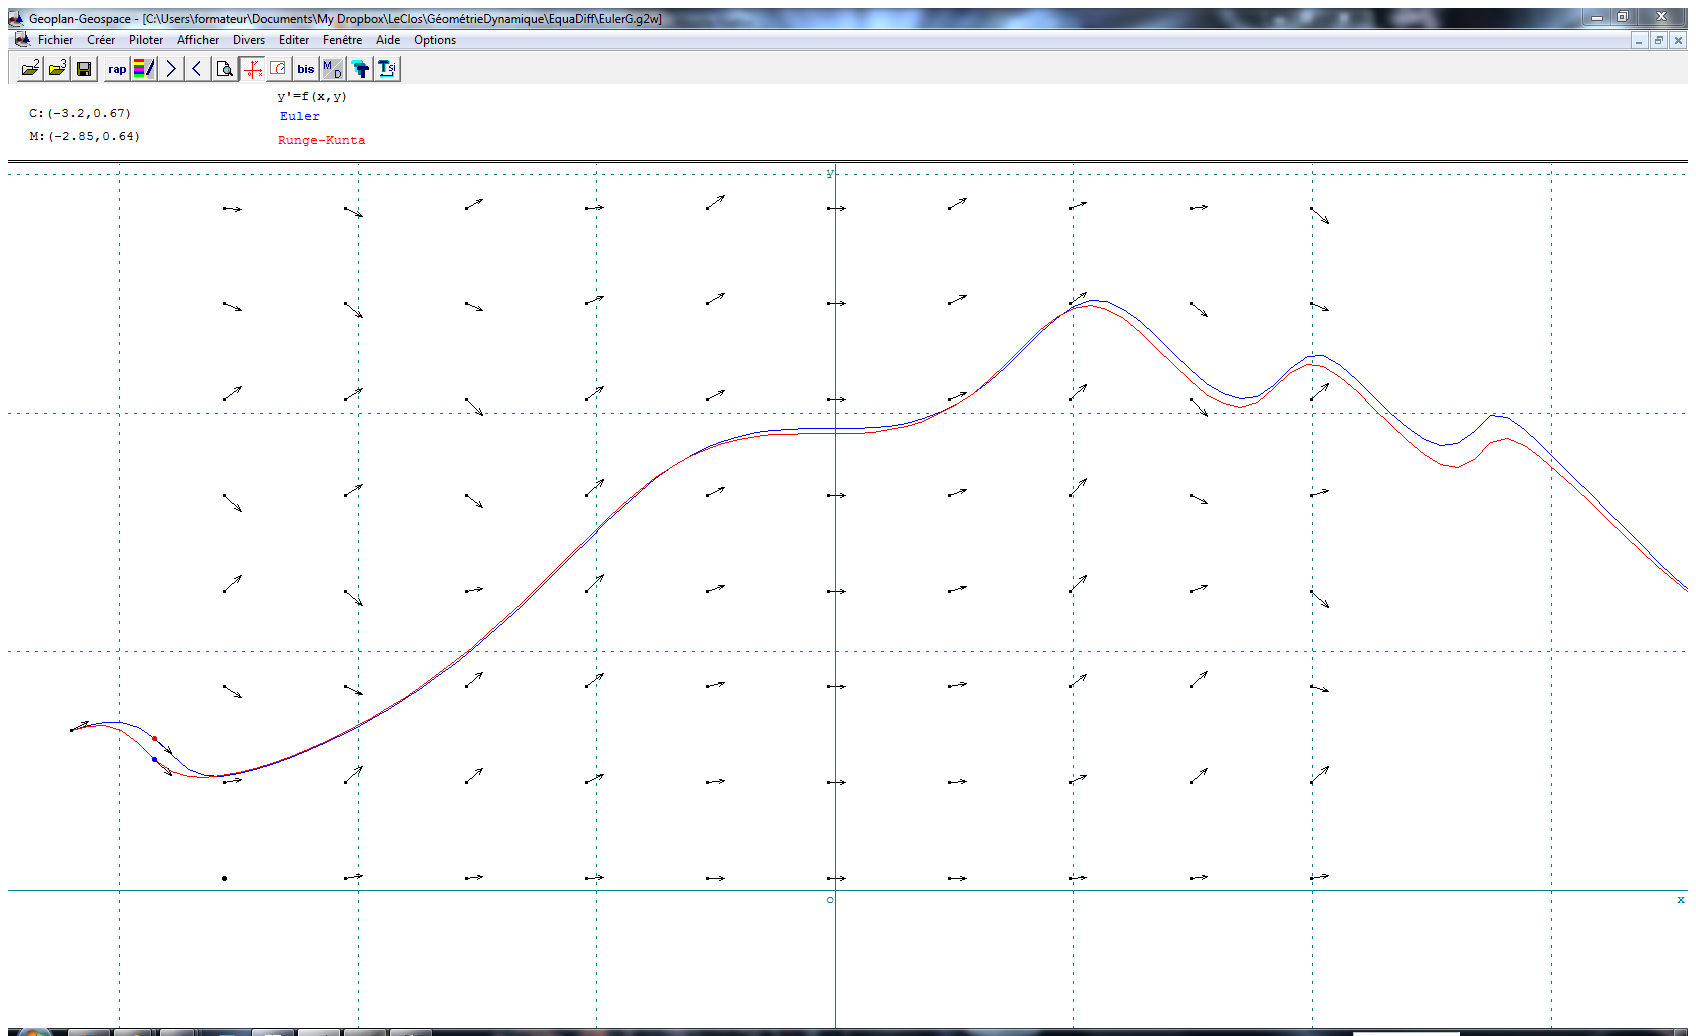Open the Créer menu

tap(101, 40)
